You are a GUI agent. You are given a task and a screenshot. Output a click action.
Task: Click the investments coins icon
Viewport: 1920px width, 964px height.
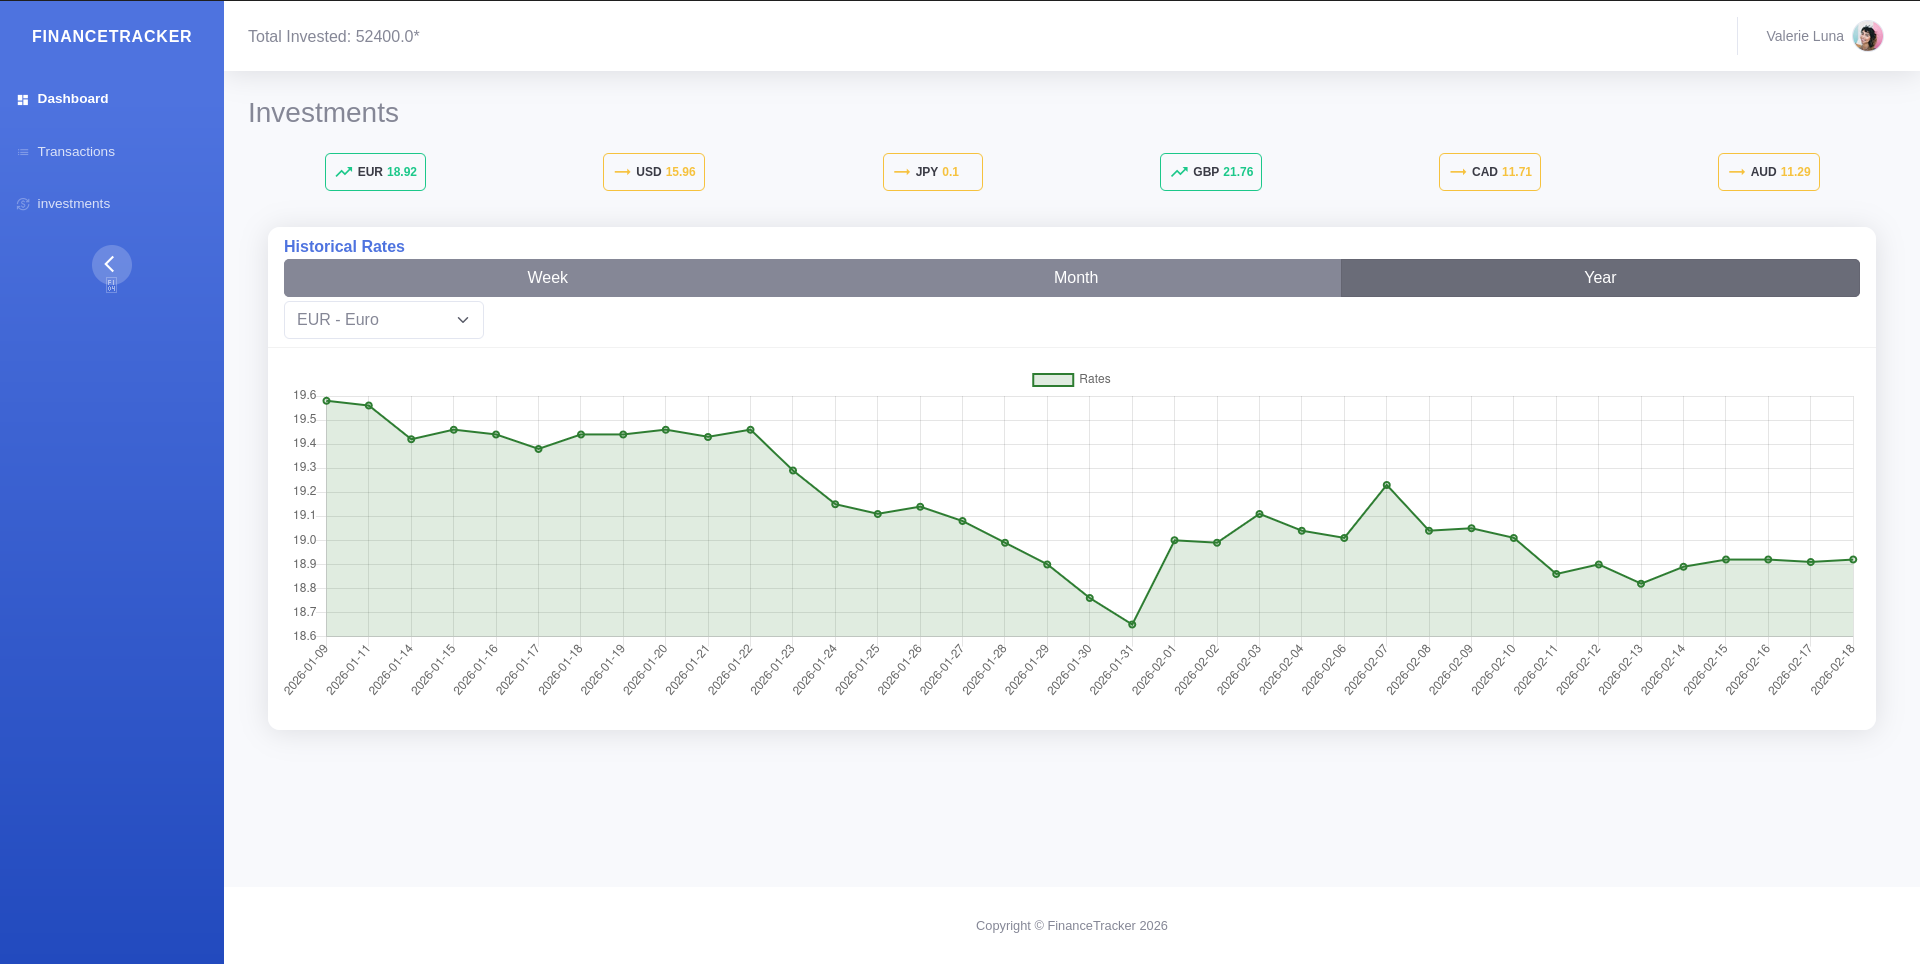tap(23, 204)
